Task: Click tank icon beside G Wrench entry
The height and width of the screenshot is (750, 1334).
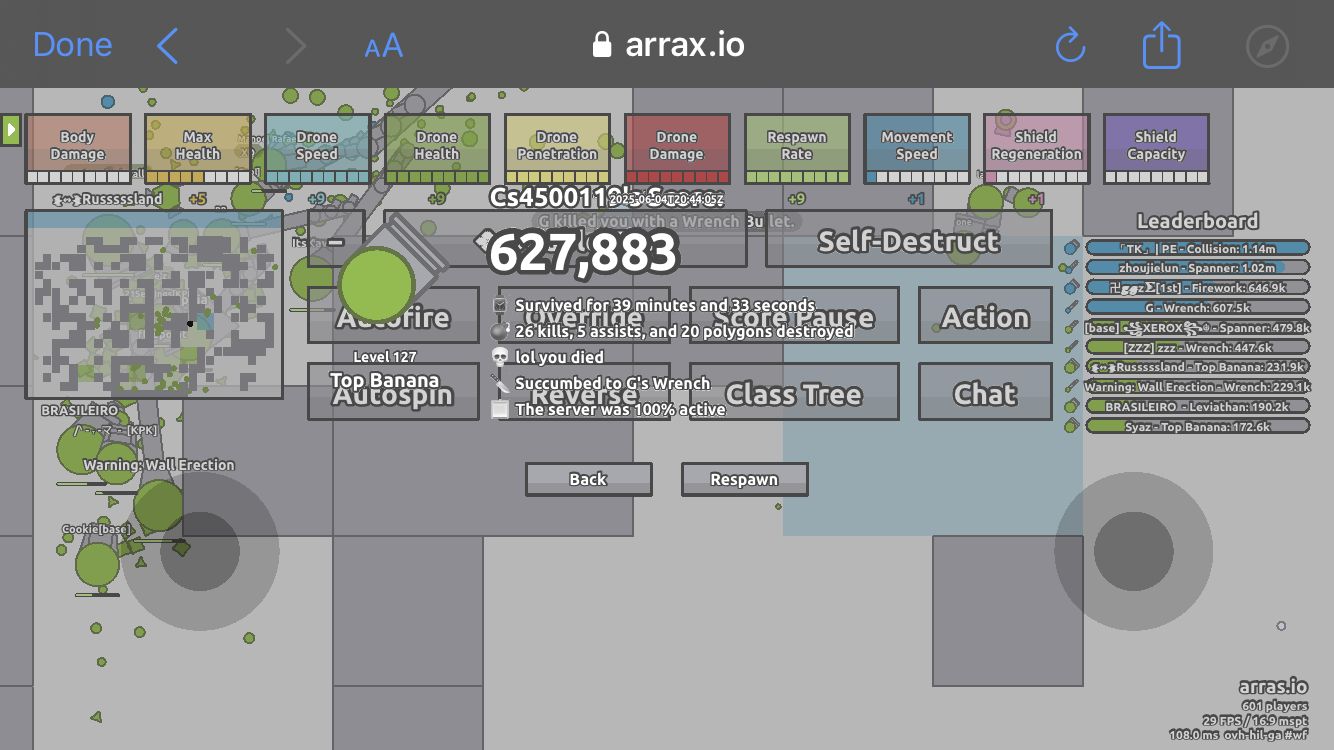Action: pyautogui.click(x=1071, y=307)
